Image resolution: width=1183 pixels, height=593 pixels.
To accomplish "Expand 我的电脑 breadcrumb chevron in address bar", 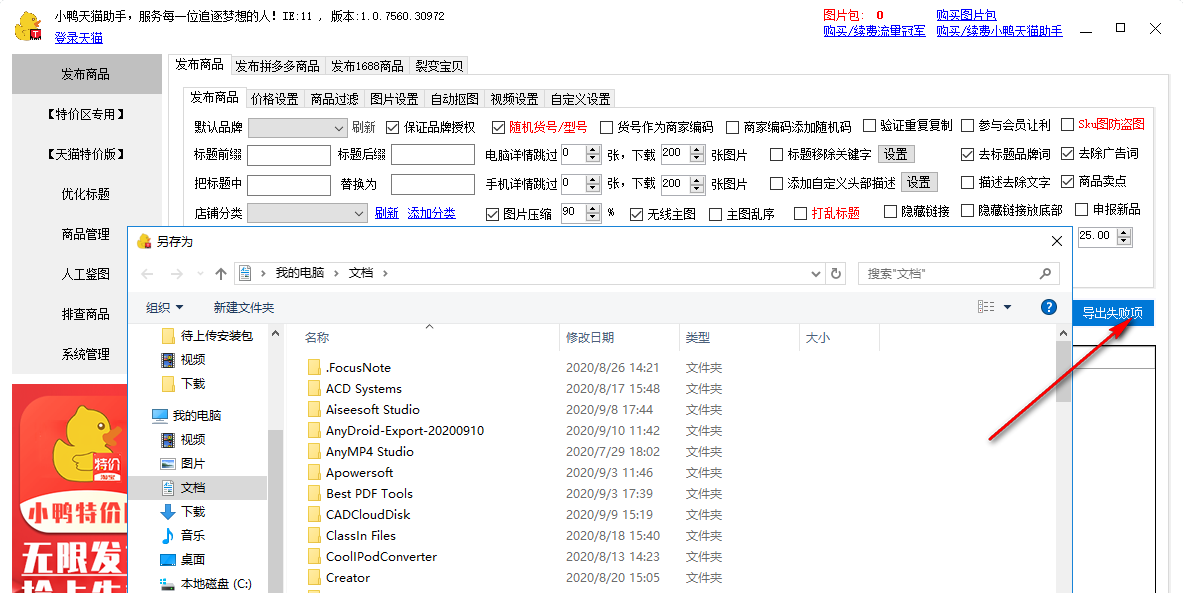I will [x=336, y=273].
